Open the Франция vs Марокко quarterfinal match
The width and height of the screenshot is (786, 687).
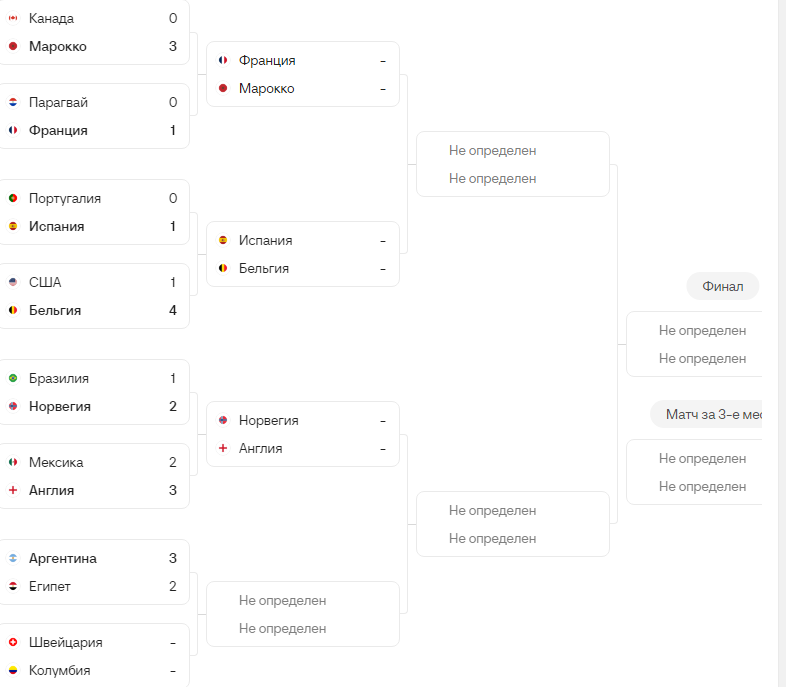tap(303, 74)
